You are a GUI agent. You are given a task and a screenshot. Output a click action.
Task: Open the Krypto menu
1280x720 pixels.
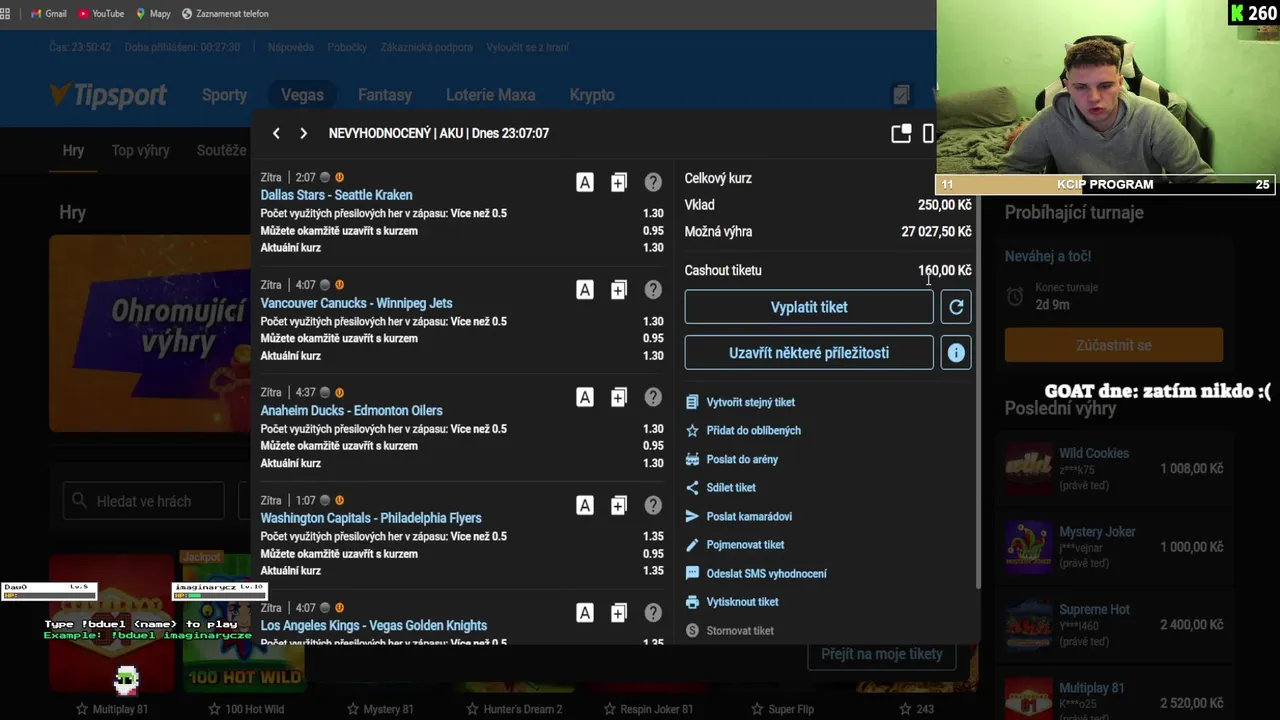tap(592, 95)
